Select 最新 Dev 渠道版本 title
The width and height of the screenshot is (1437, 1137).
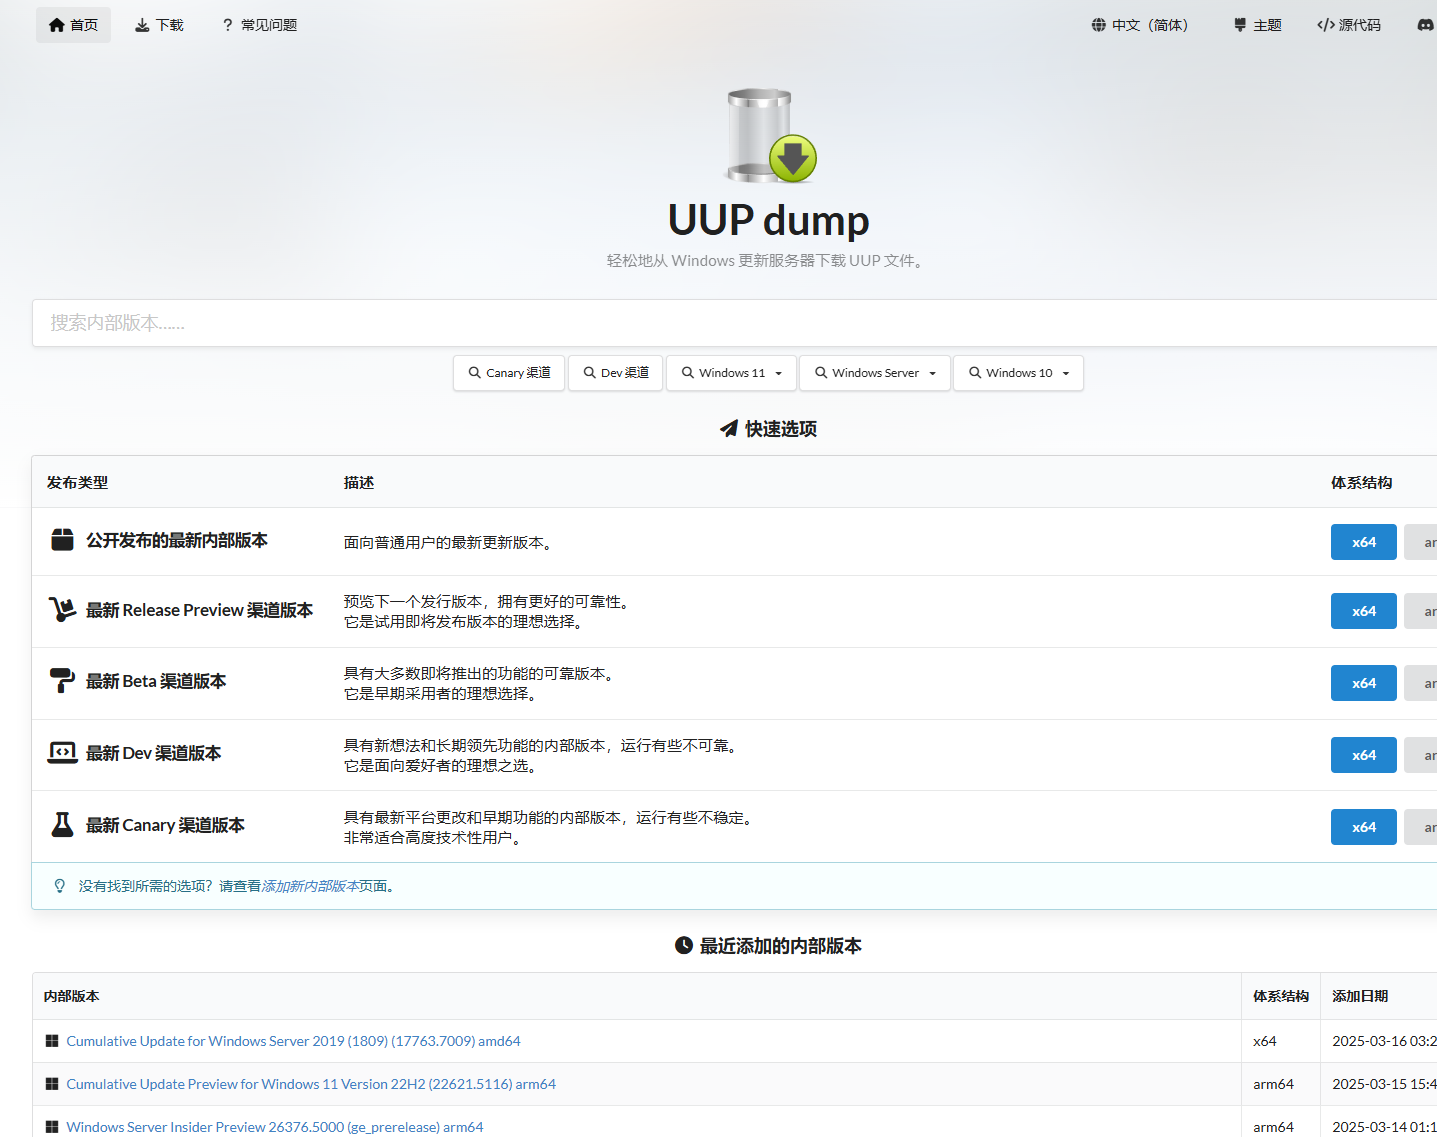(x=153, y=753)
